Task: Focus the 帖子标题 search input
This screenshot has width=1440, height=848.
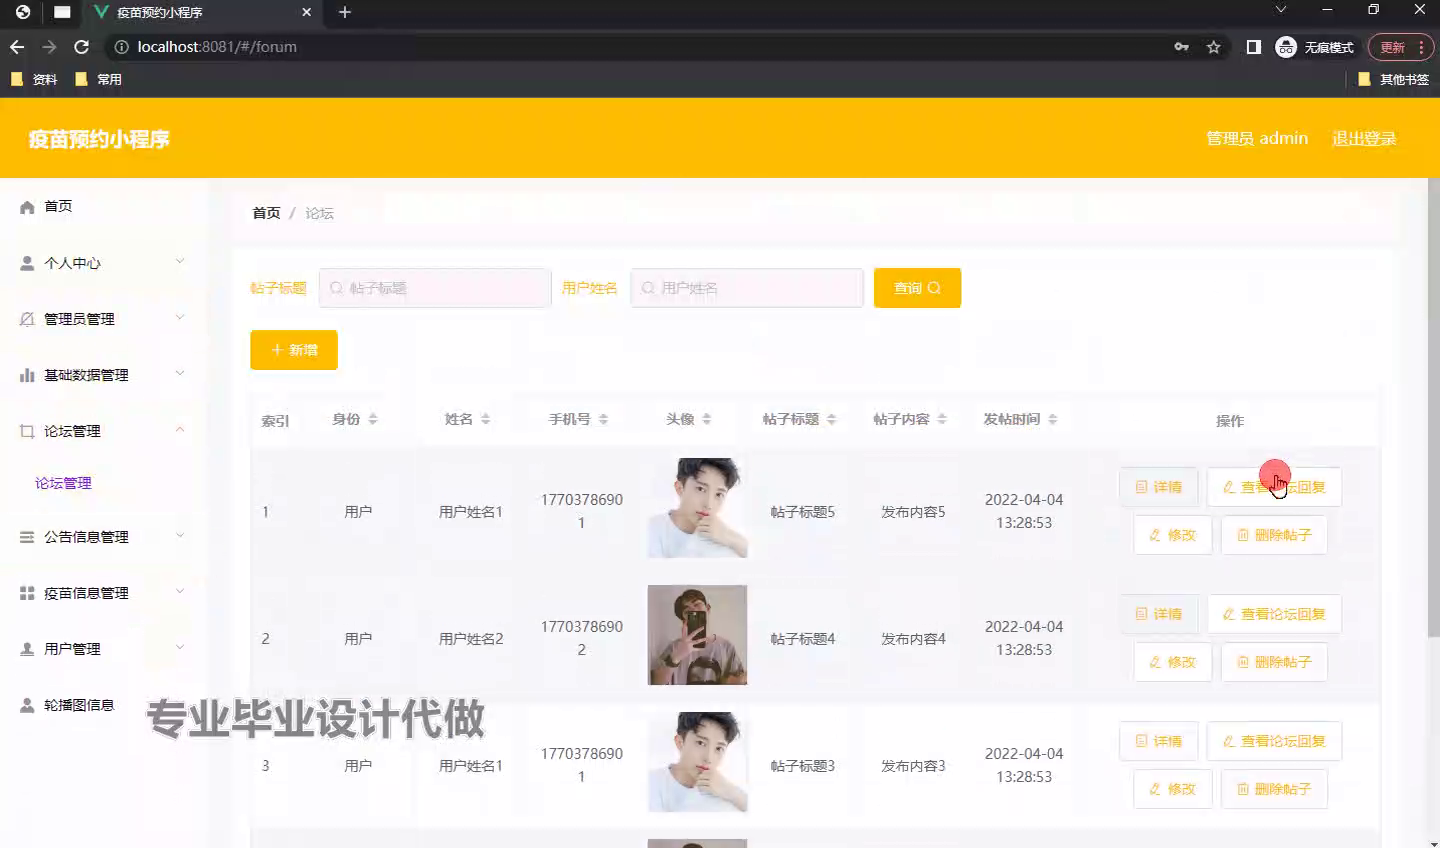Action: pyautogui.click(x=435, y=288)
